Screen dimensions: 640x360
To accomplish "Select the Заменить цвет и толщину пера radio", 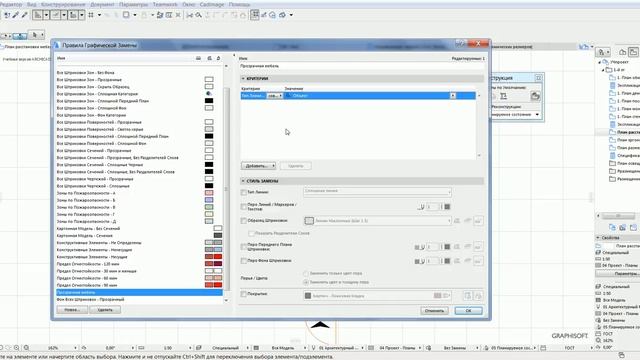I will 306,282.
